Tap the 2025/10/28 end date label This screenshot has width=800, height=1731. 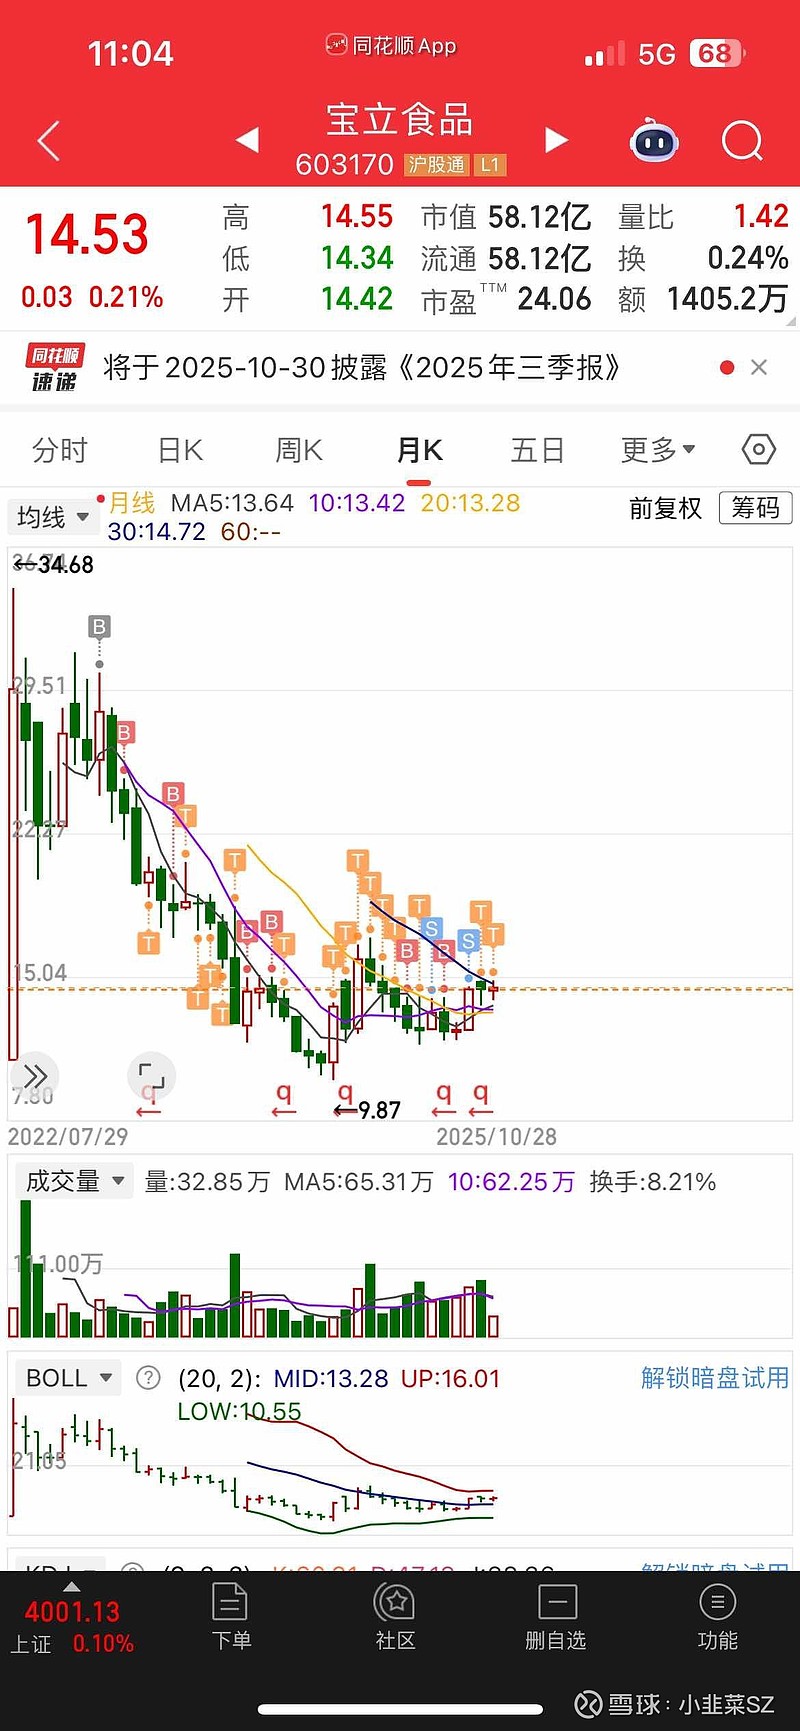pyautogui.click(x=496, y=1137)
